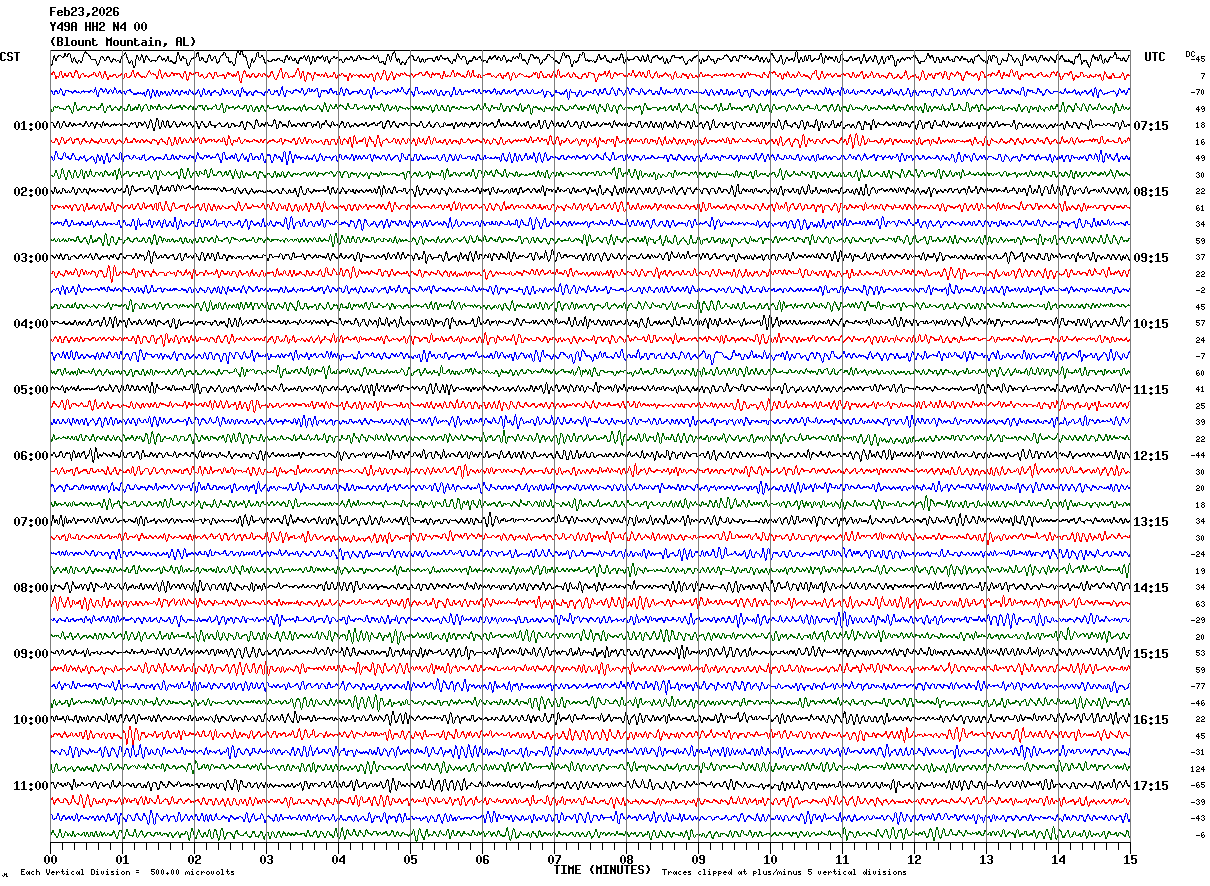Click the '07:15' UTC time label
Screen dimensions: 1210x886
click(1151, 126)
